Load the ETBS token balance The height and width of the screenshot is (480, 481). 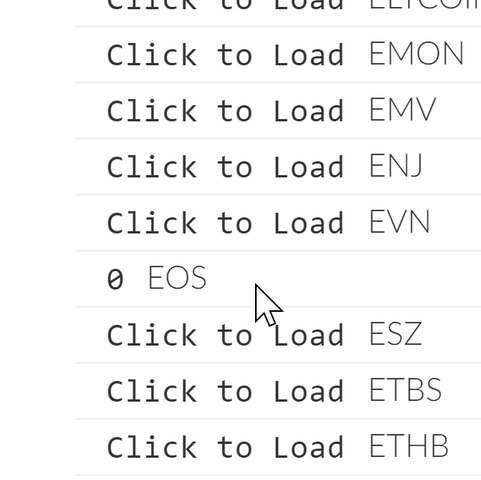[225, 390]
